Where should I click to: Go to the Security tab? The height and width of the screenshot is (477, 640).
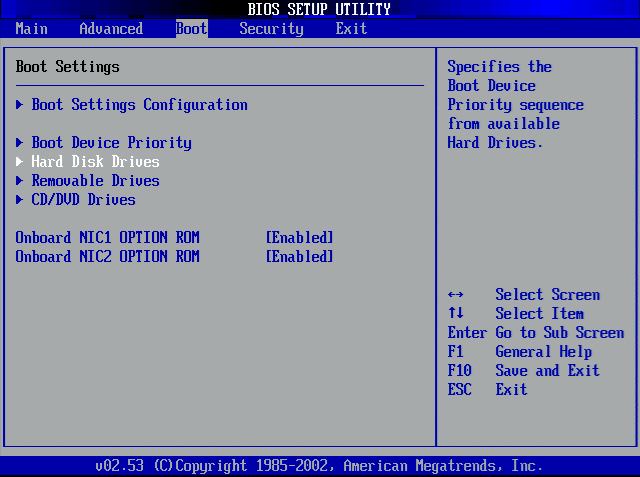[x=271, y=29]
